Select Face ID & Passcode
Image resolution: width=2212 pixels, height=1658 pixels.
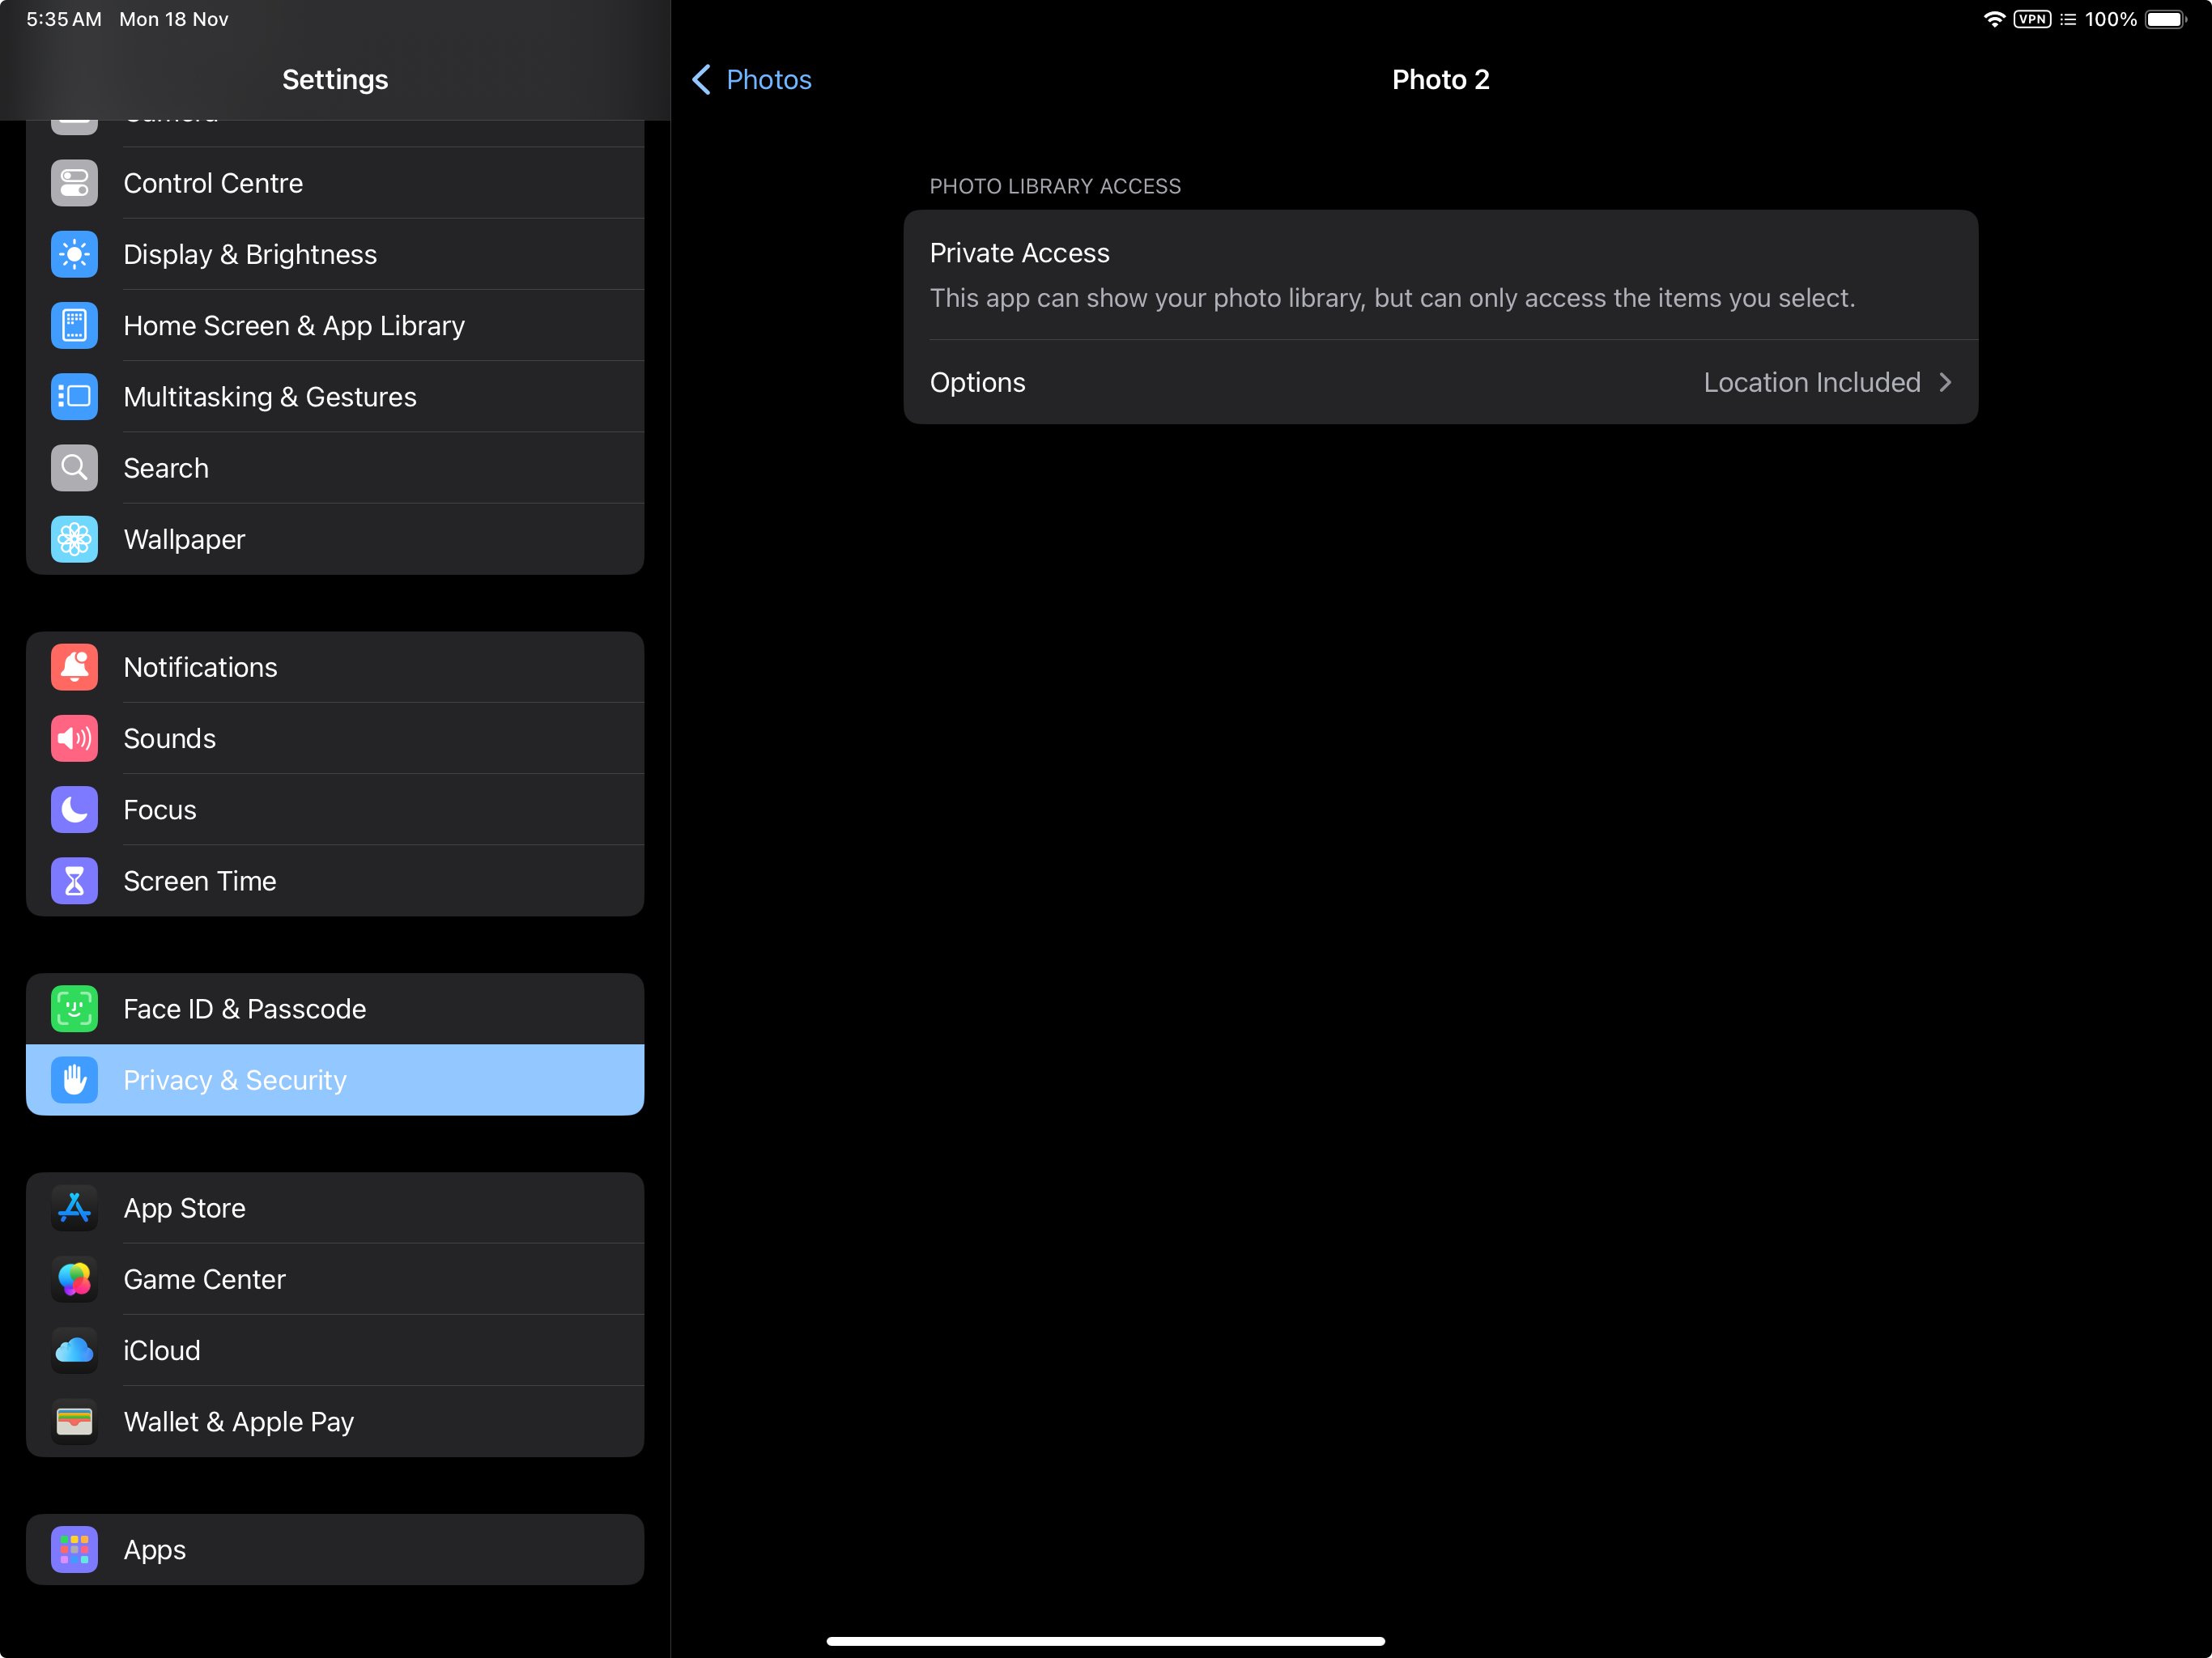click(335, 1009)
